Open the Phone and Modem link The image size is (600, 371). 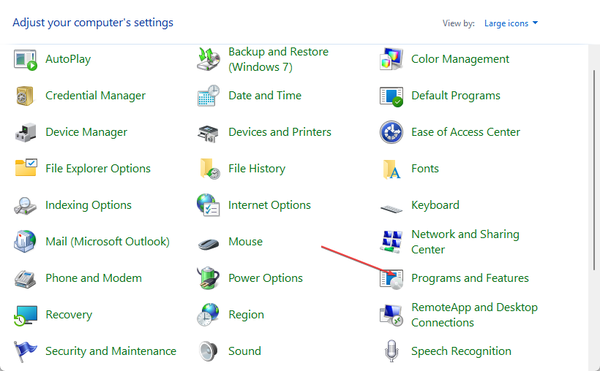(x=93, y=278)
